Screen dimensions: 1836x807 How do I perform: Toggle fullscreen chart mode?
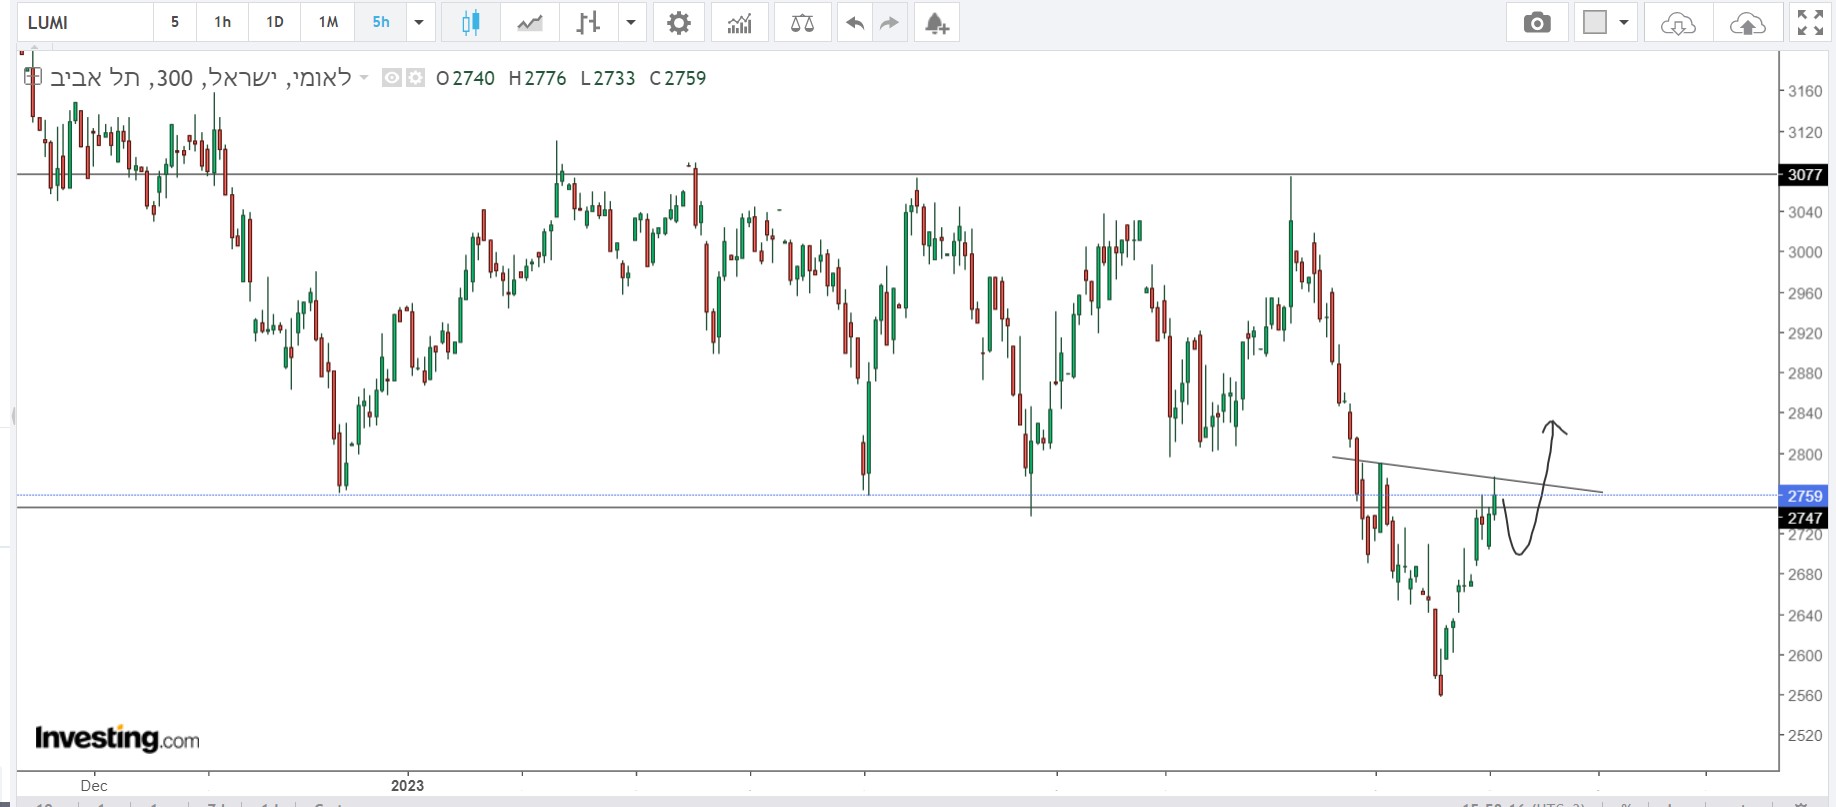1810,22
